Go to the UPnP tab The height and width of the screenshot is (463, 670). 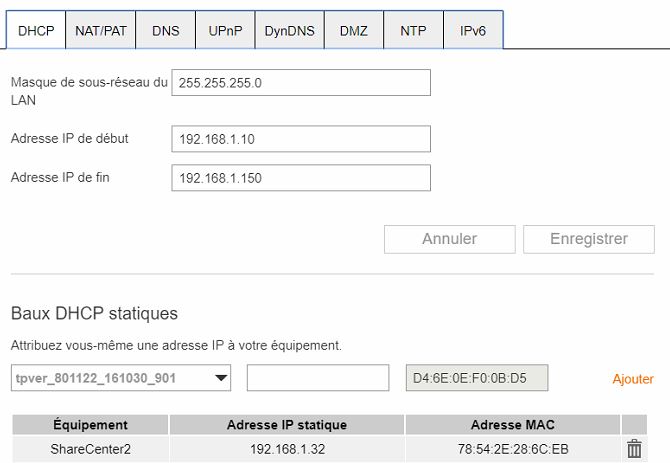click(x=225, y=31)
